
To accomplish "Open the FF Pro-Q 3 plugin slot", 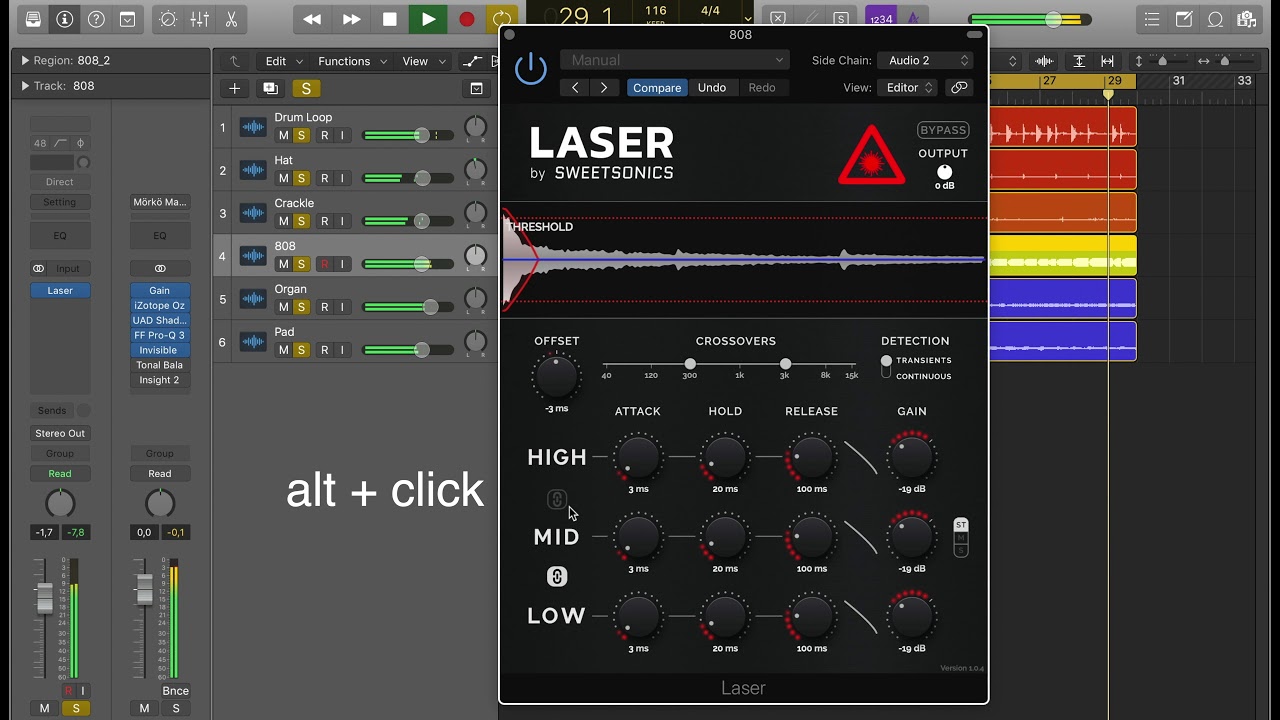I will pos(159,335).
